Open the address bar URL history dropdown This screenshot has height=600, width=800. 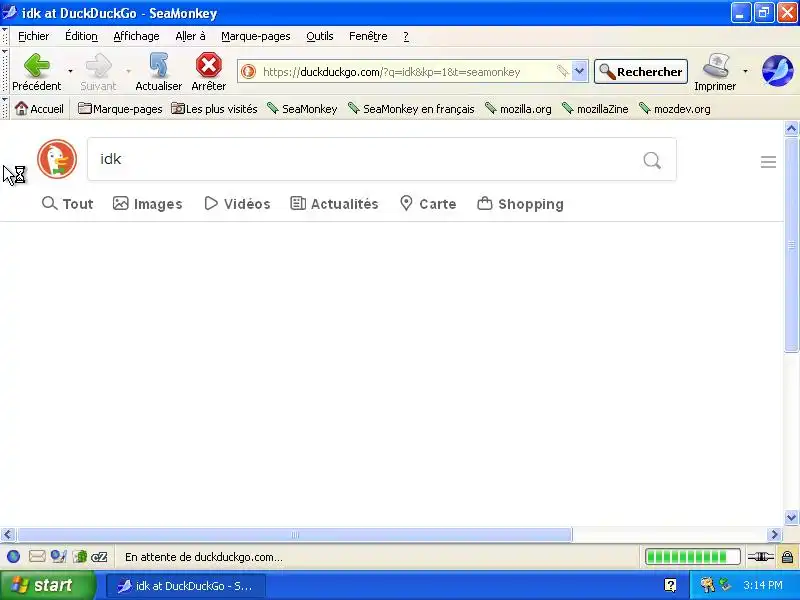point(580,71)
